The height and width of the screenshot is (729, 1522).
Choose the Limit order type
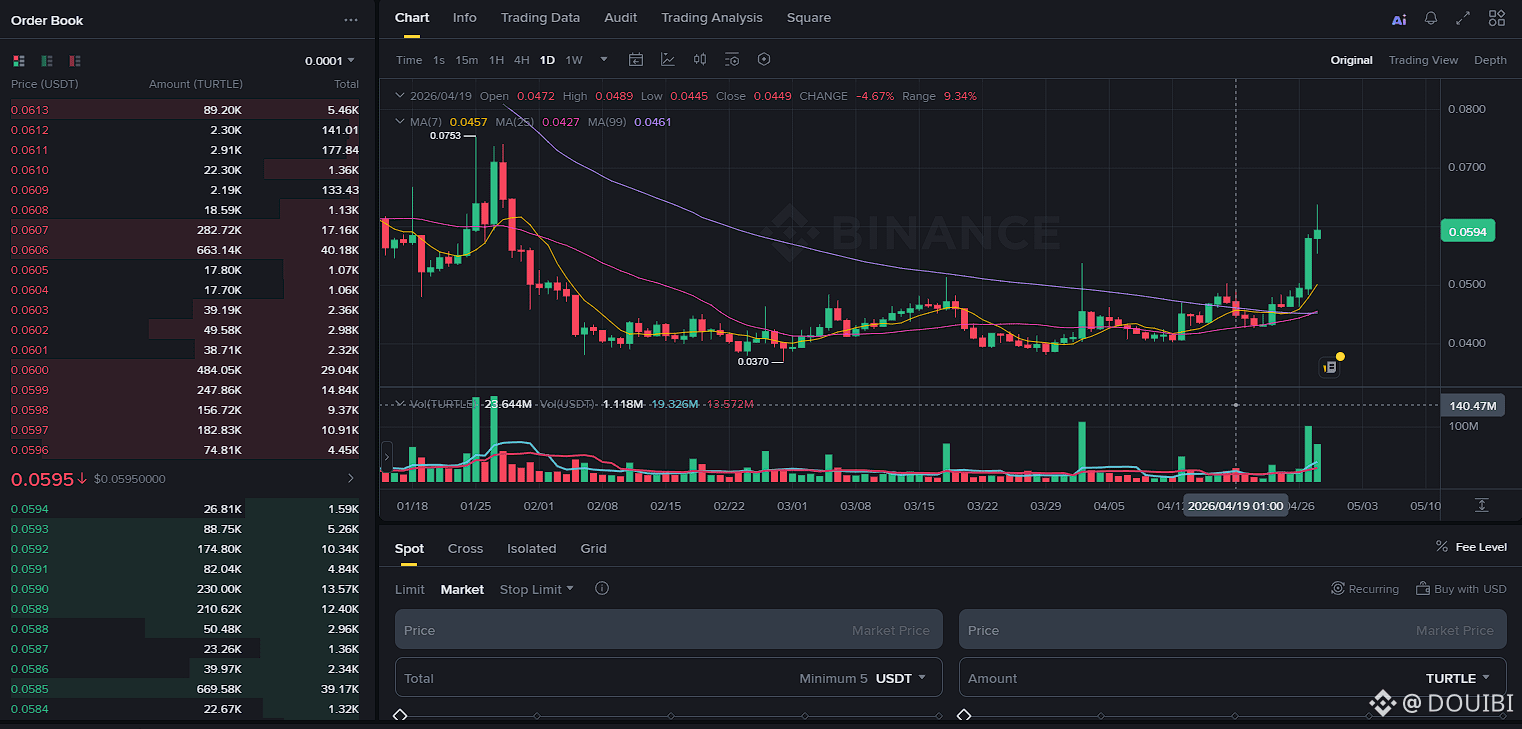tap(410, 589)
